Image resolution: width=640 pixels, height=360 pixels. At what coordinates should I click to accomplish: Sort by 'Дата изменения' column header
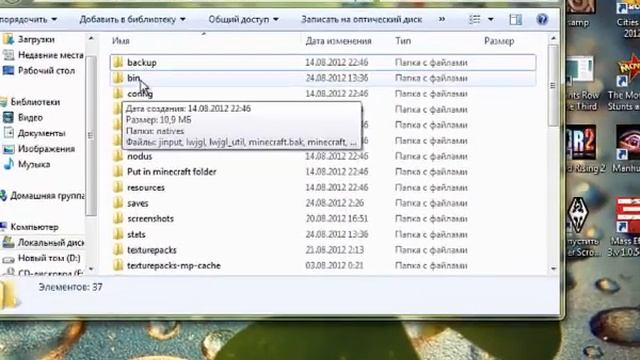pos(338,41)
